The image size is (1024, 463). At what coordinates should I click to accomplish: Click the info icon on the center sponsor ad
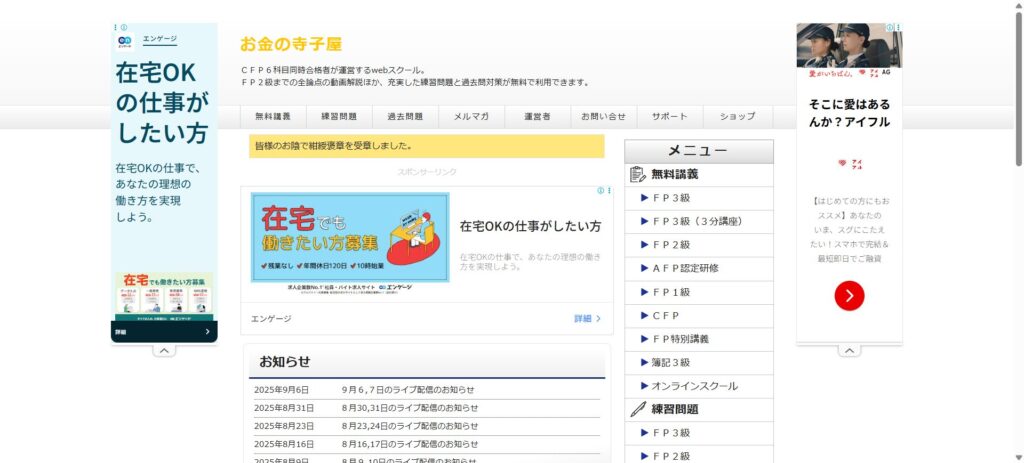click(x=601, y=191)
